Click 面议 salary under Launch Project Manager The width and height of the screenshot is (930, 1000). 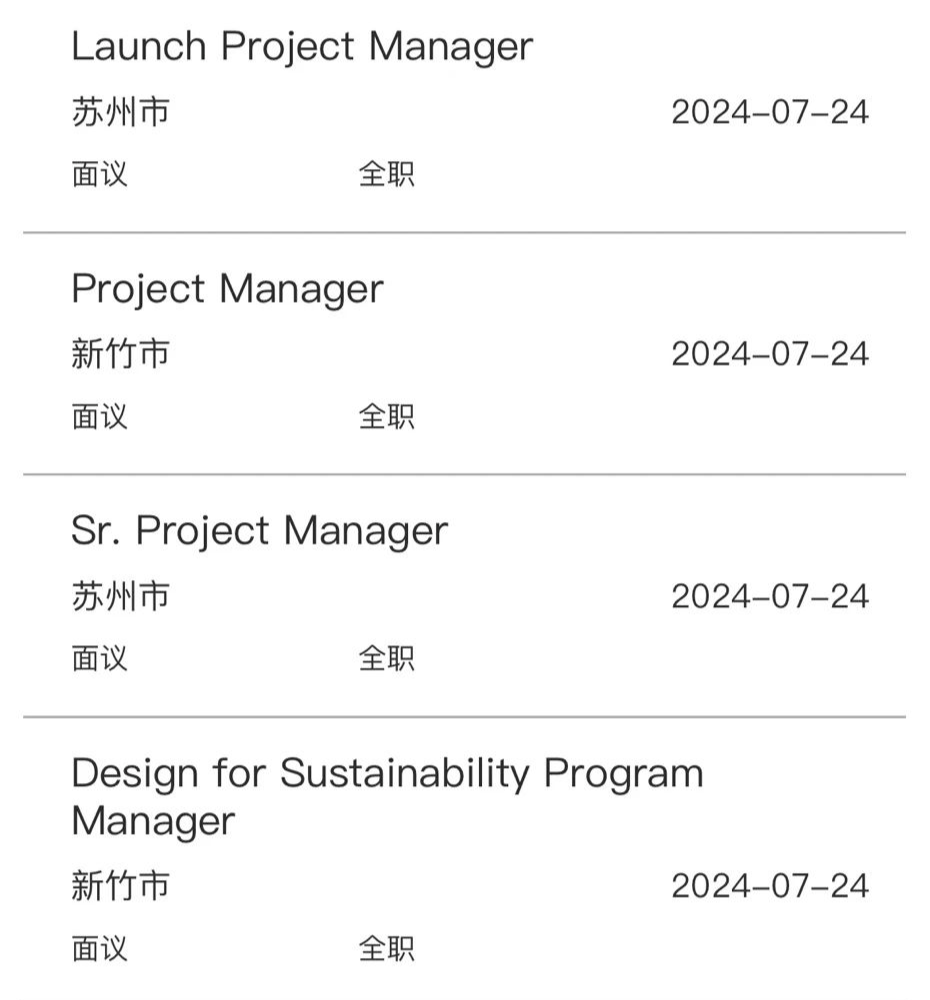(x=100, y=174)
